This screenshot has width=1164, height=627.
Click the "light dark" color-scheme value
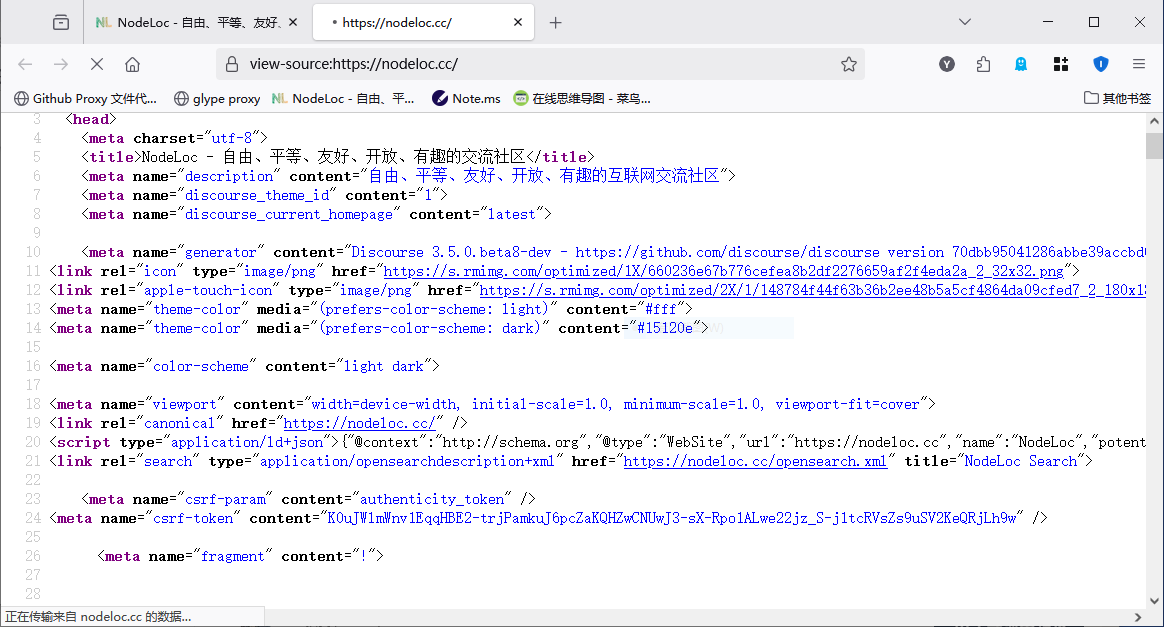[x=384, y=367]
